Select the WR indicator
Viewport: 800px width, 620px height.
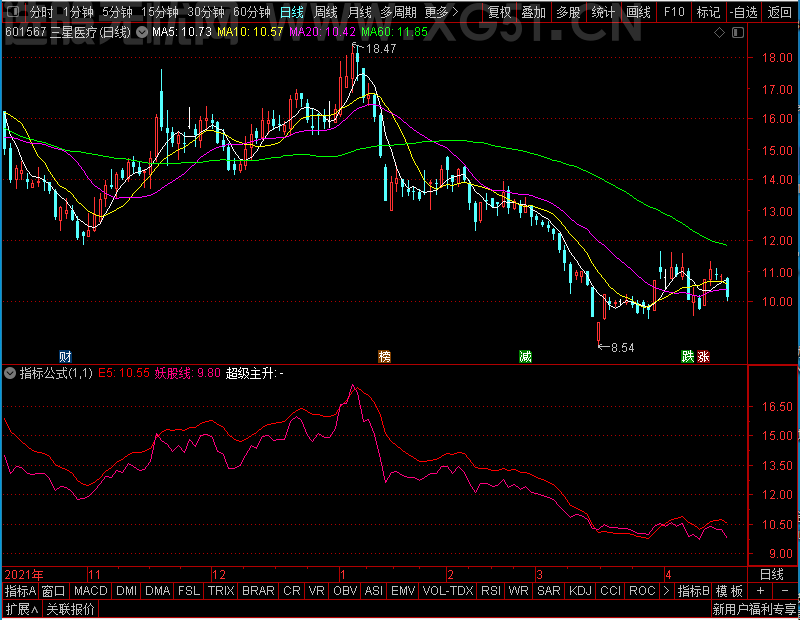[x=518, y=591]
